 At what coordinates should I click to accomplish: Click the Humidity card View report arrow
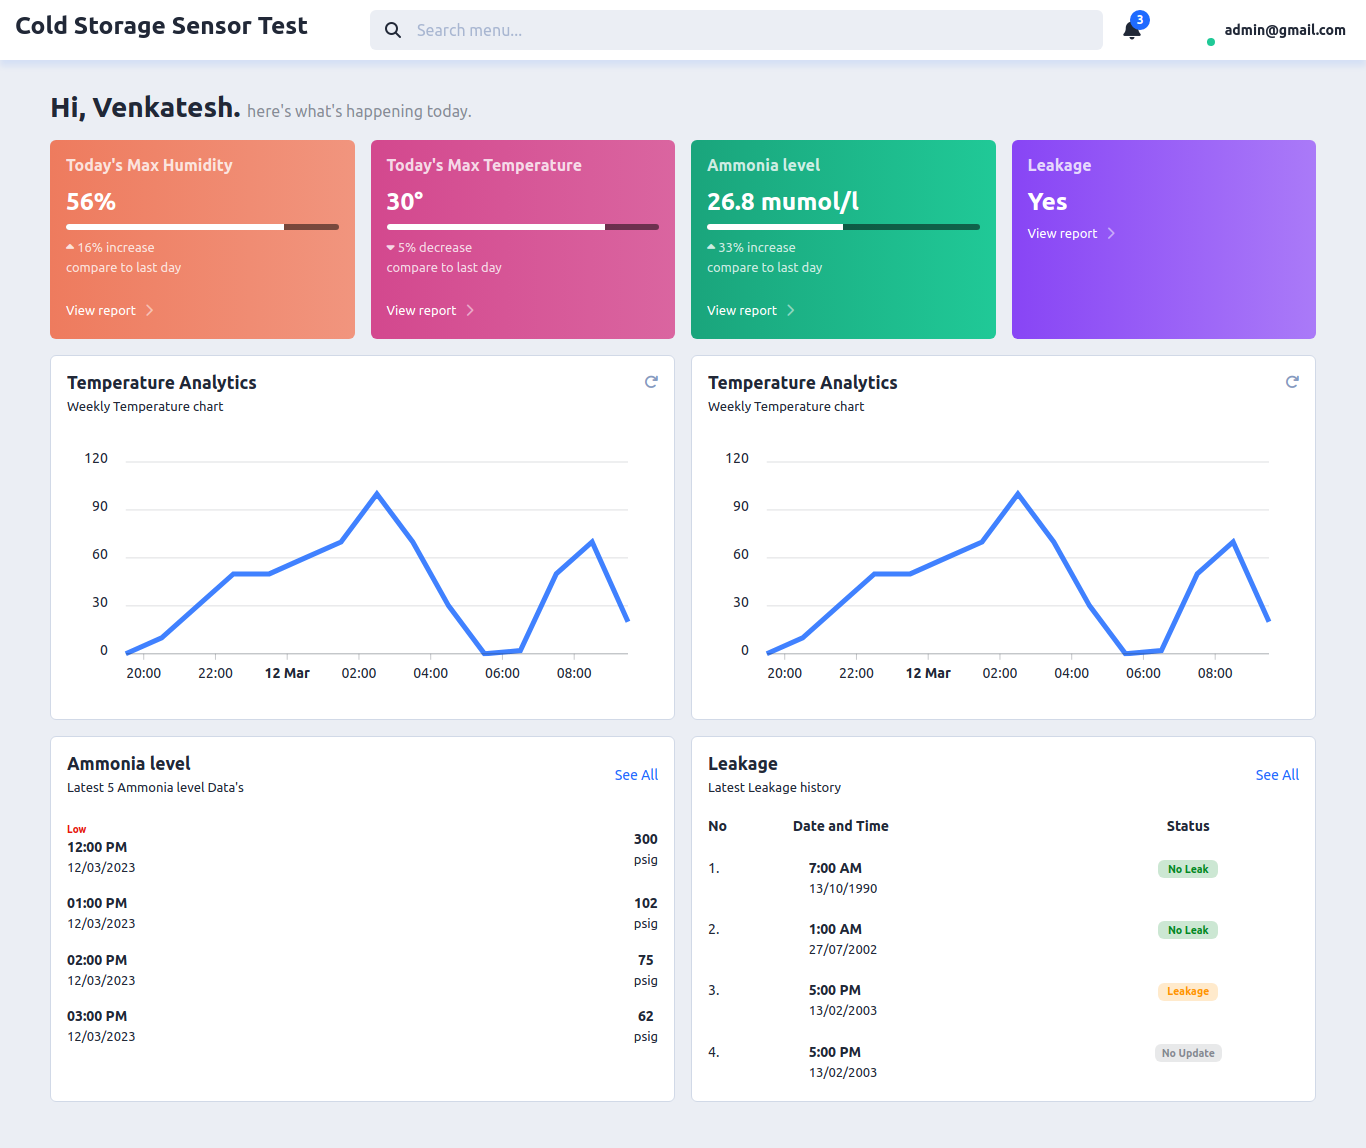click(150, 310)
